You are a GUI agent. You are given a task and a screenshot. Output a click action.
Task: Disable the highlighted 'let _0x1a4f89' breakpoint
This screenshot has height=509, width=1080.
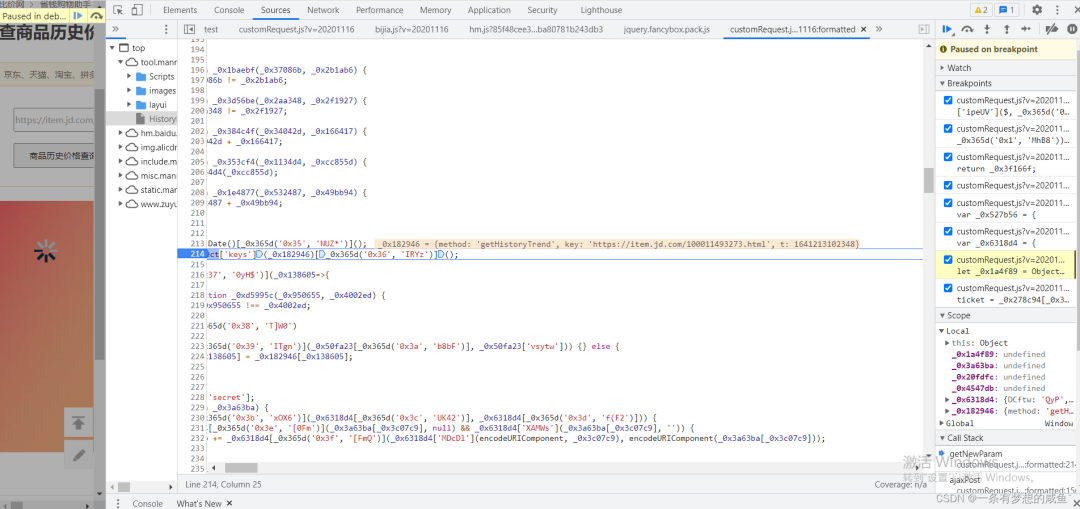[948, 259]
